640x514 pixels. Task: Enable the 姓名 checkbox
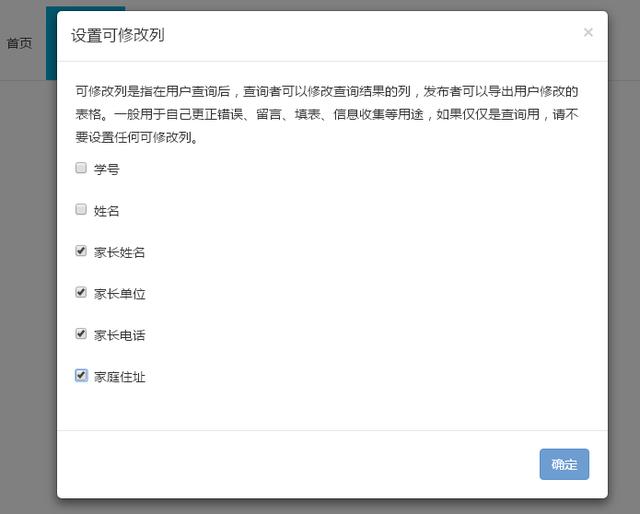click(81, 209)
